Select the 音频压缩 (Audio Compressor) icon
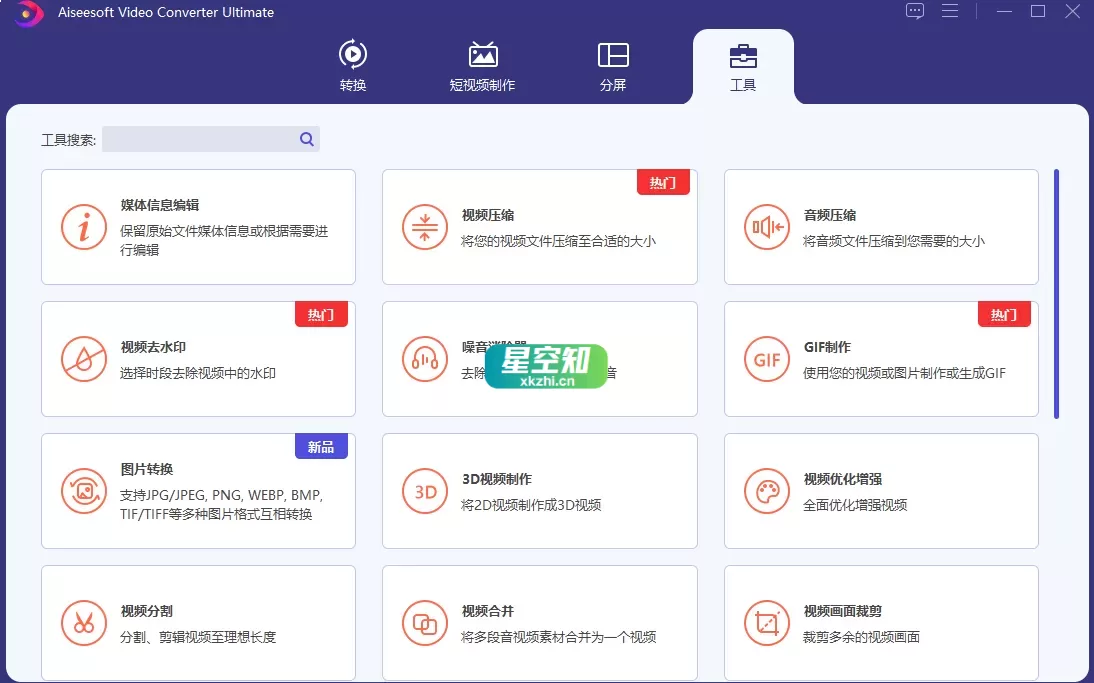1094x683 pixels. pyautogui.click(x=766, y=227)
